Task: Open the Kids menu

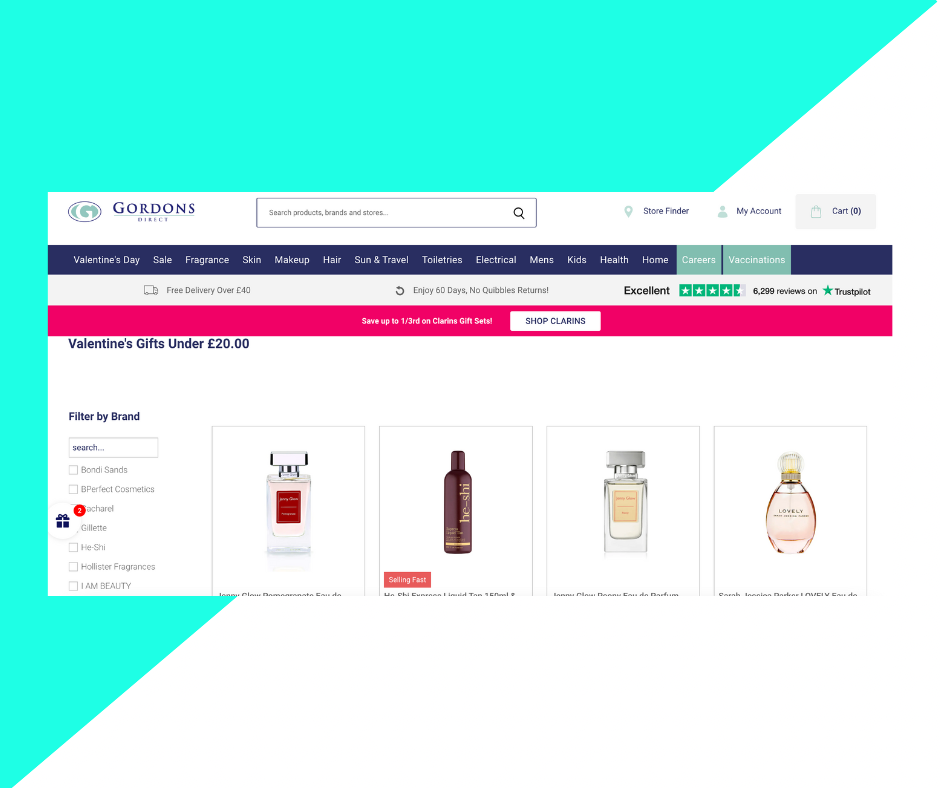Action: coord(577,260)
